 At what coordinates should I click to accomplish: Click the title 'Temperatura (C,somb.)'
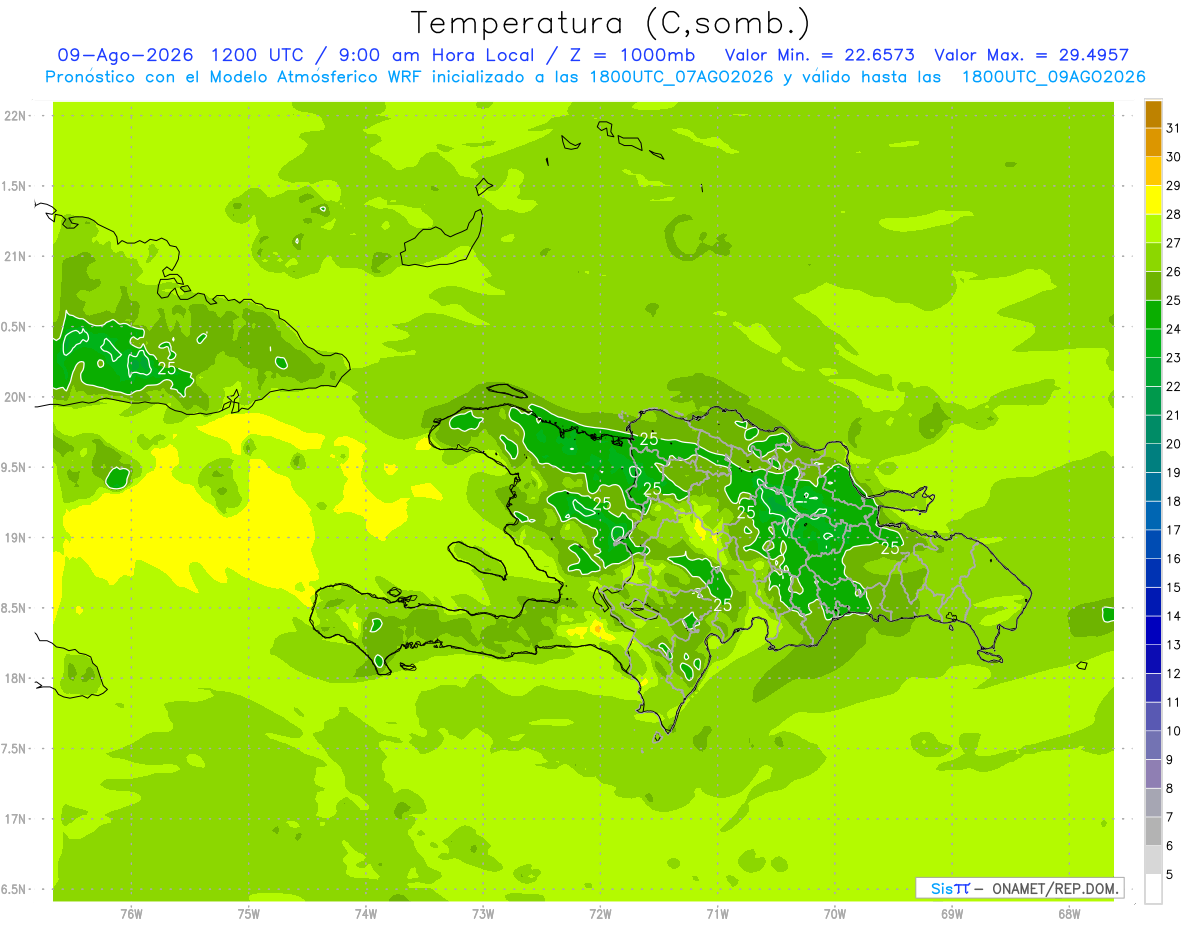(611, 23)
